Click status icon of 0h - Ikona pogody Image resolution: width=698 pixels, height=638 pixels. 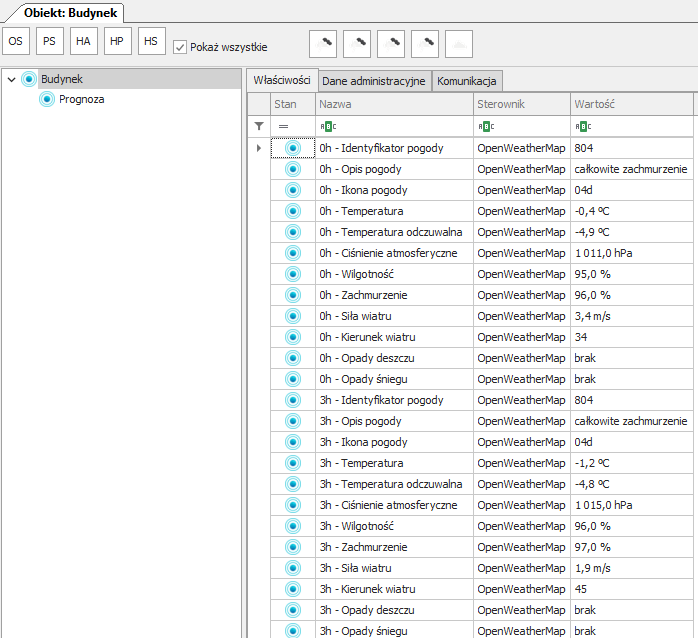coord(293,190)
